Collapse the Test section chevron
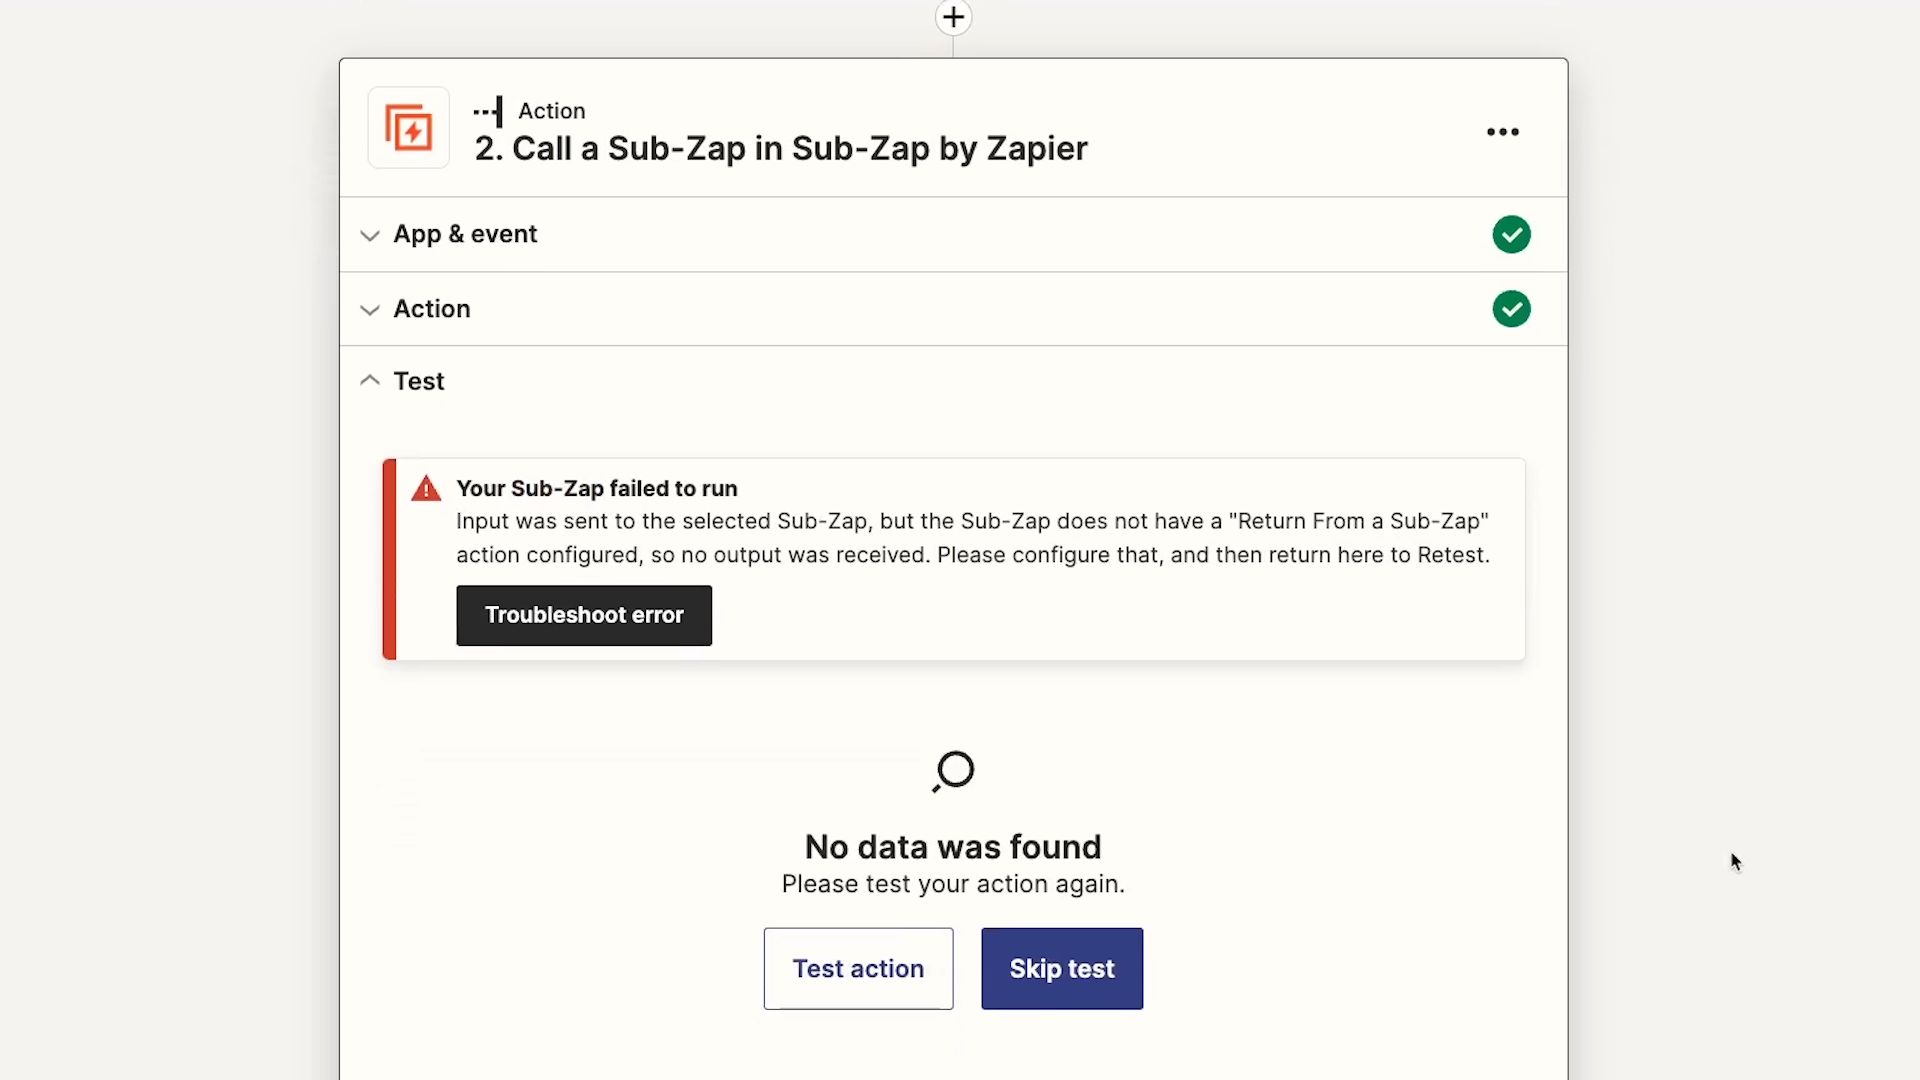 click(370, 380)
